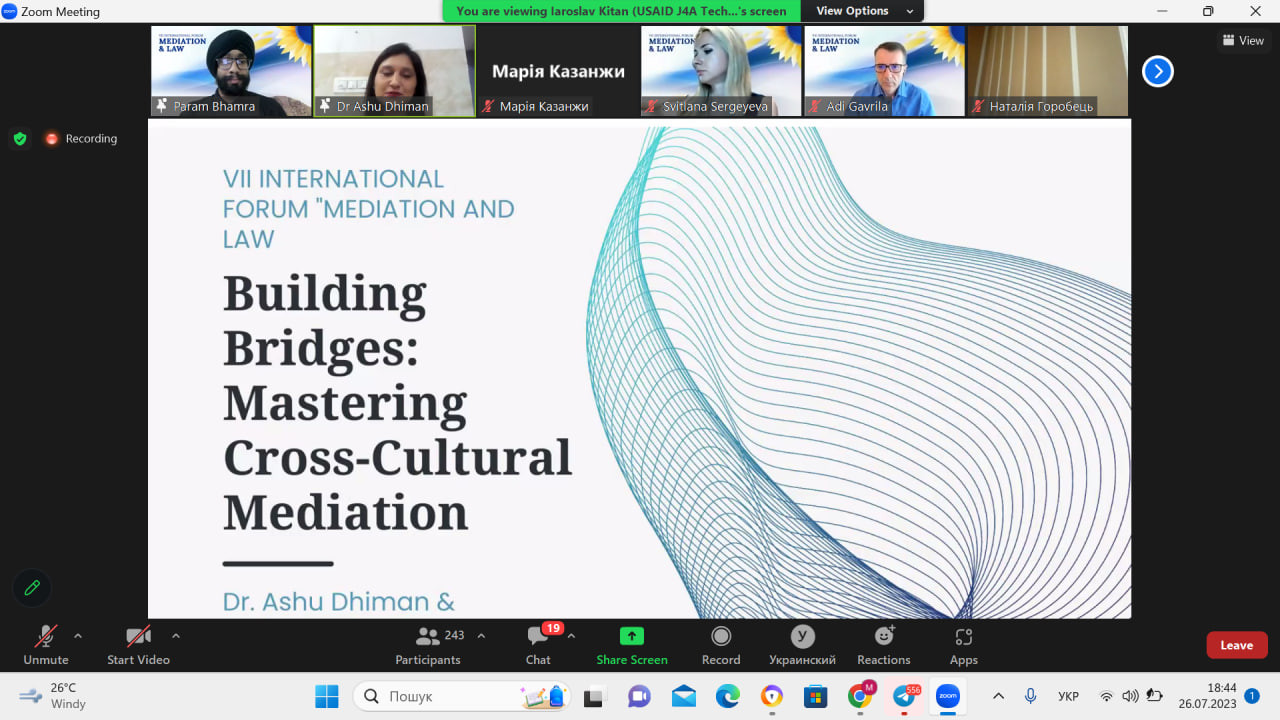Screen dimensions: 1280x720
Task: Expand the Participants caret menu
Action: pyautogui.click(x=481, y=635)
